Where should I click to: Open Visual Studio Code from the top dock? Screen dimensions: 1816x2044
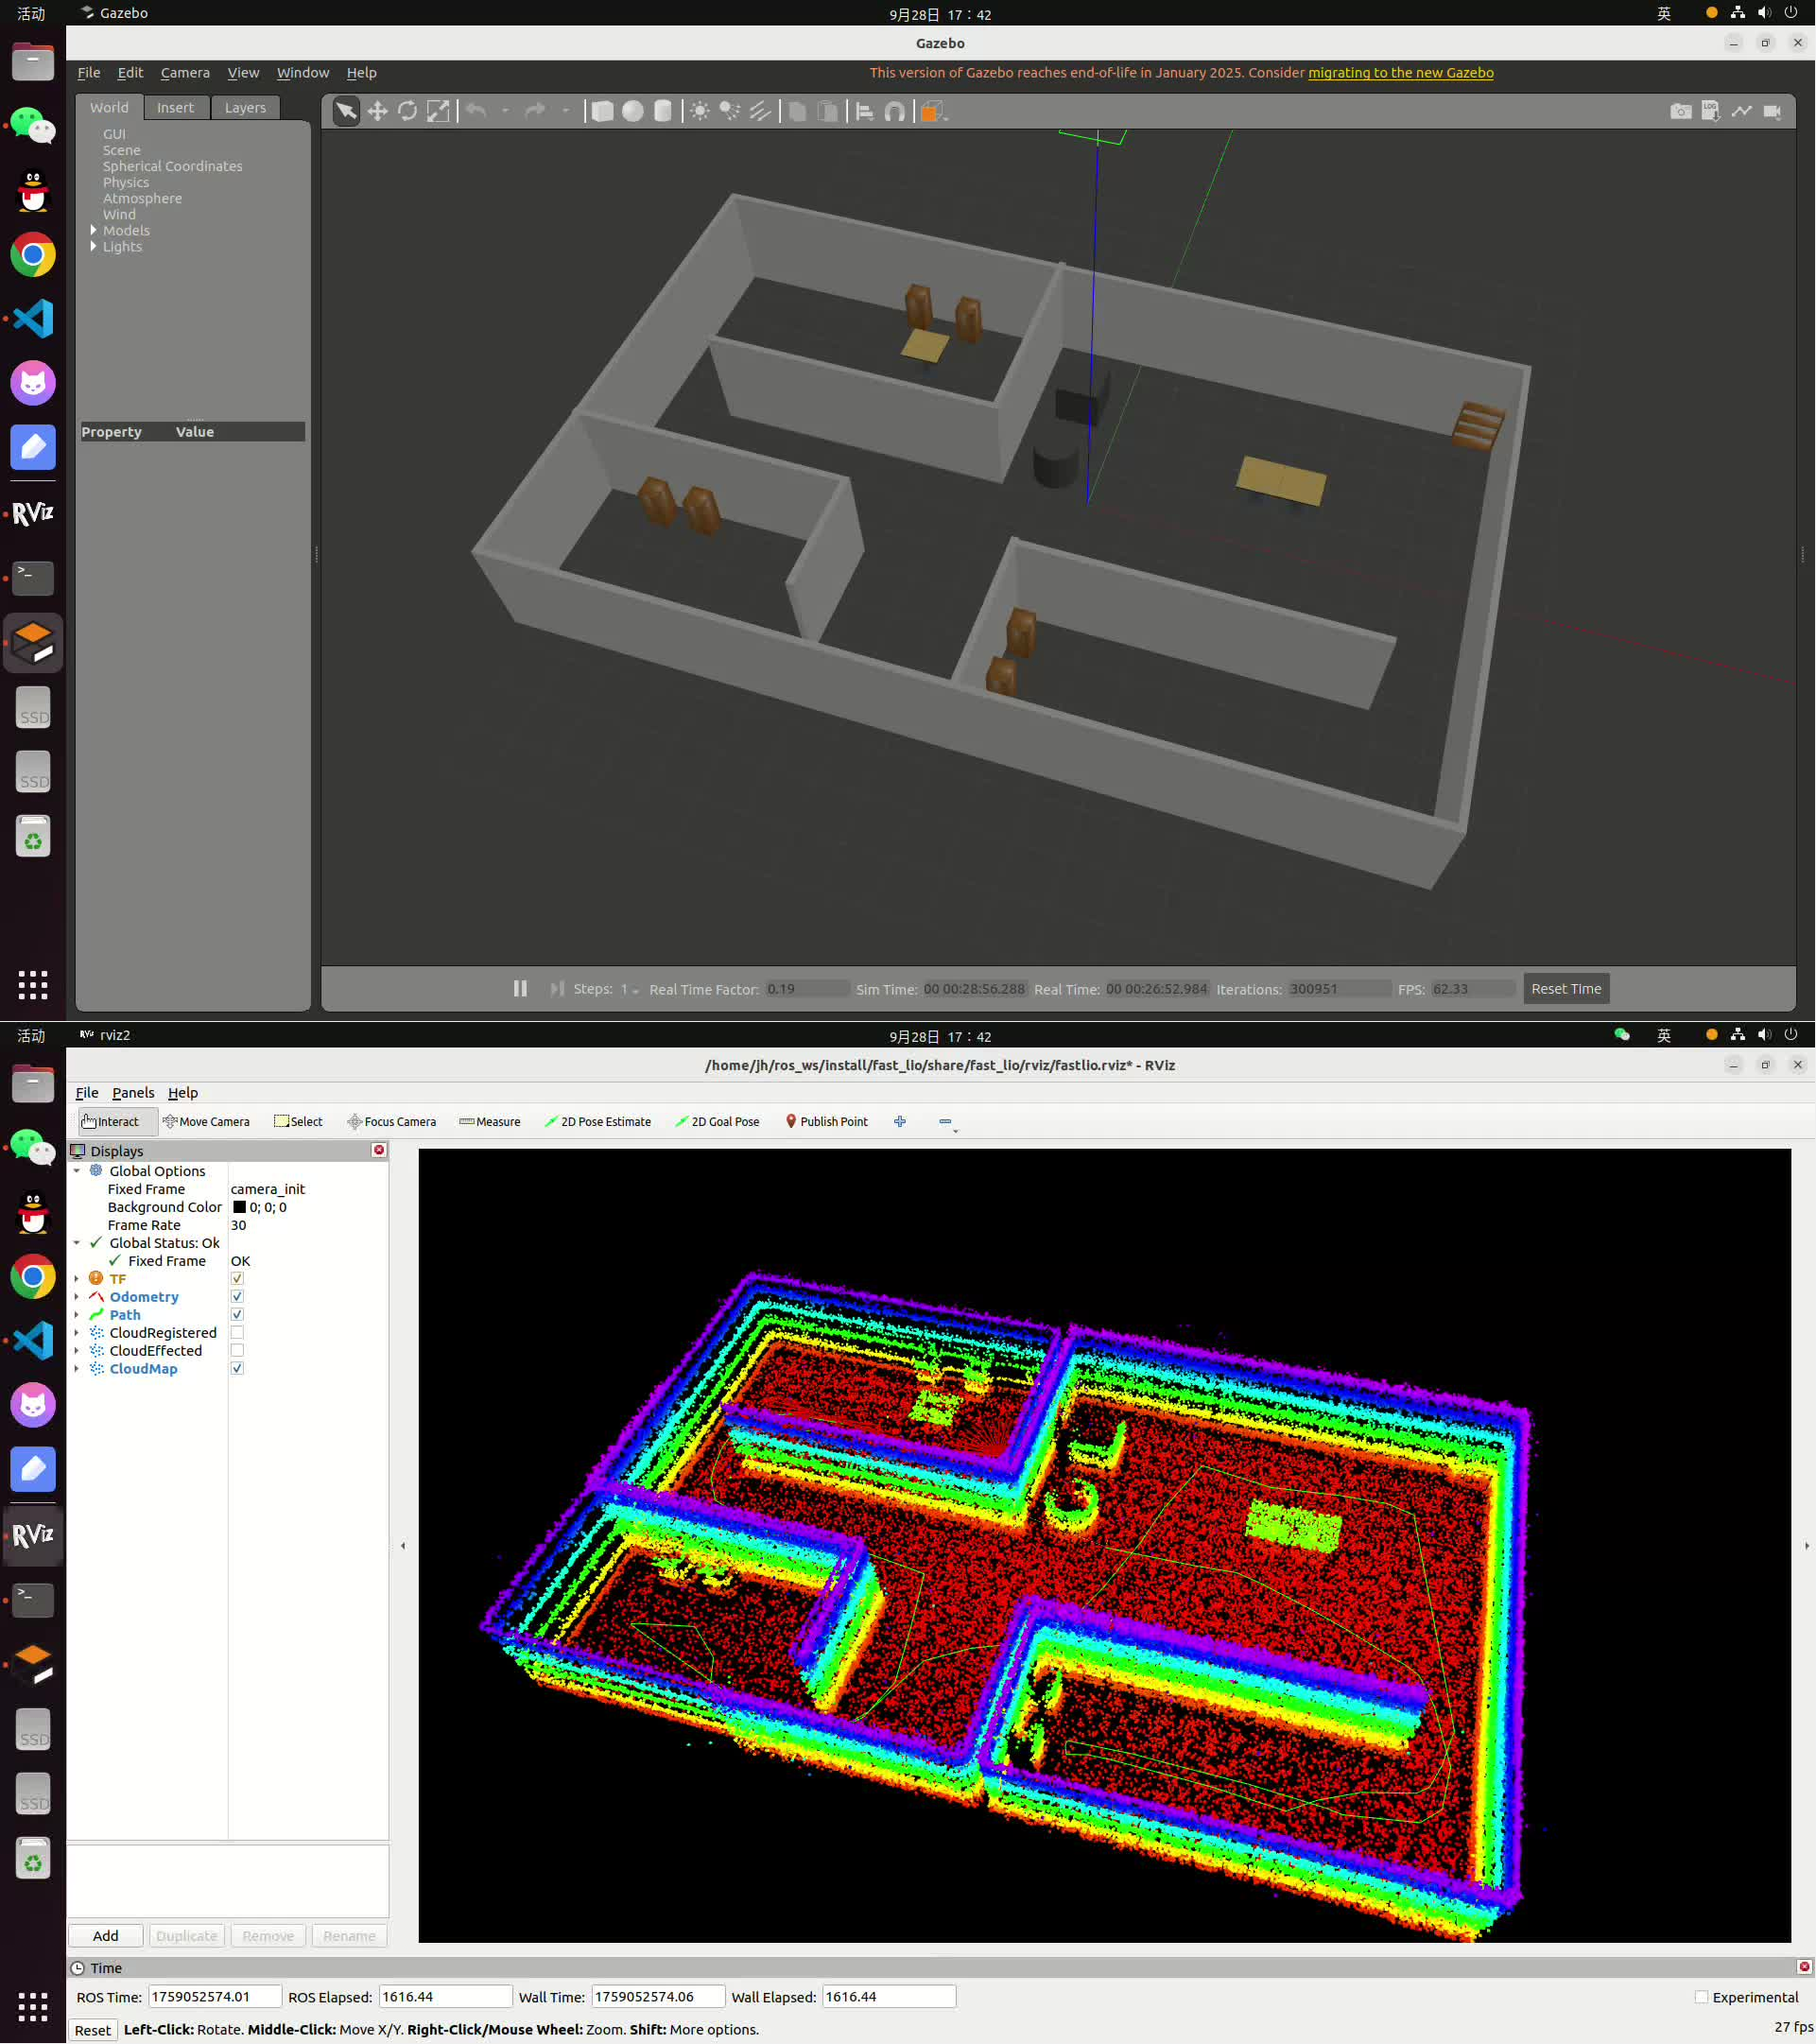click(33, 319)
